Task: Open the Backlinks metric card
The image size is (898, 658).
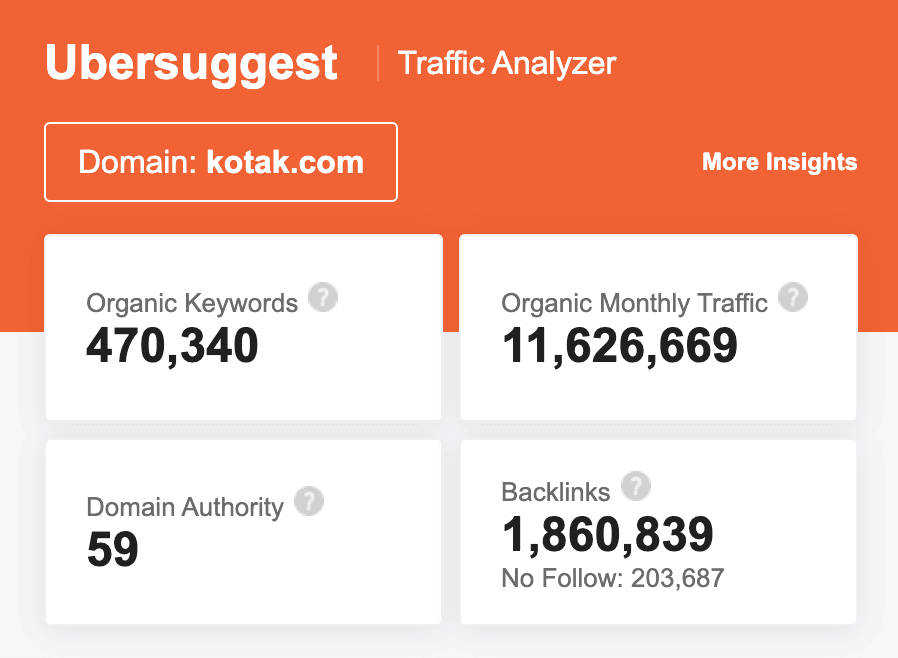Action: (x=658, y=531)
